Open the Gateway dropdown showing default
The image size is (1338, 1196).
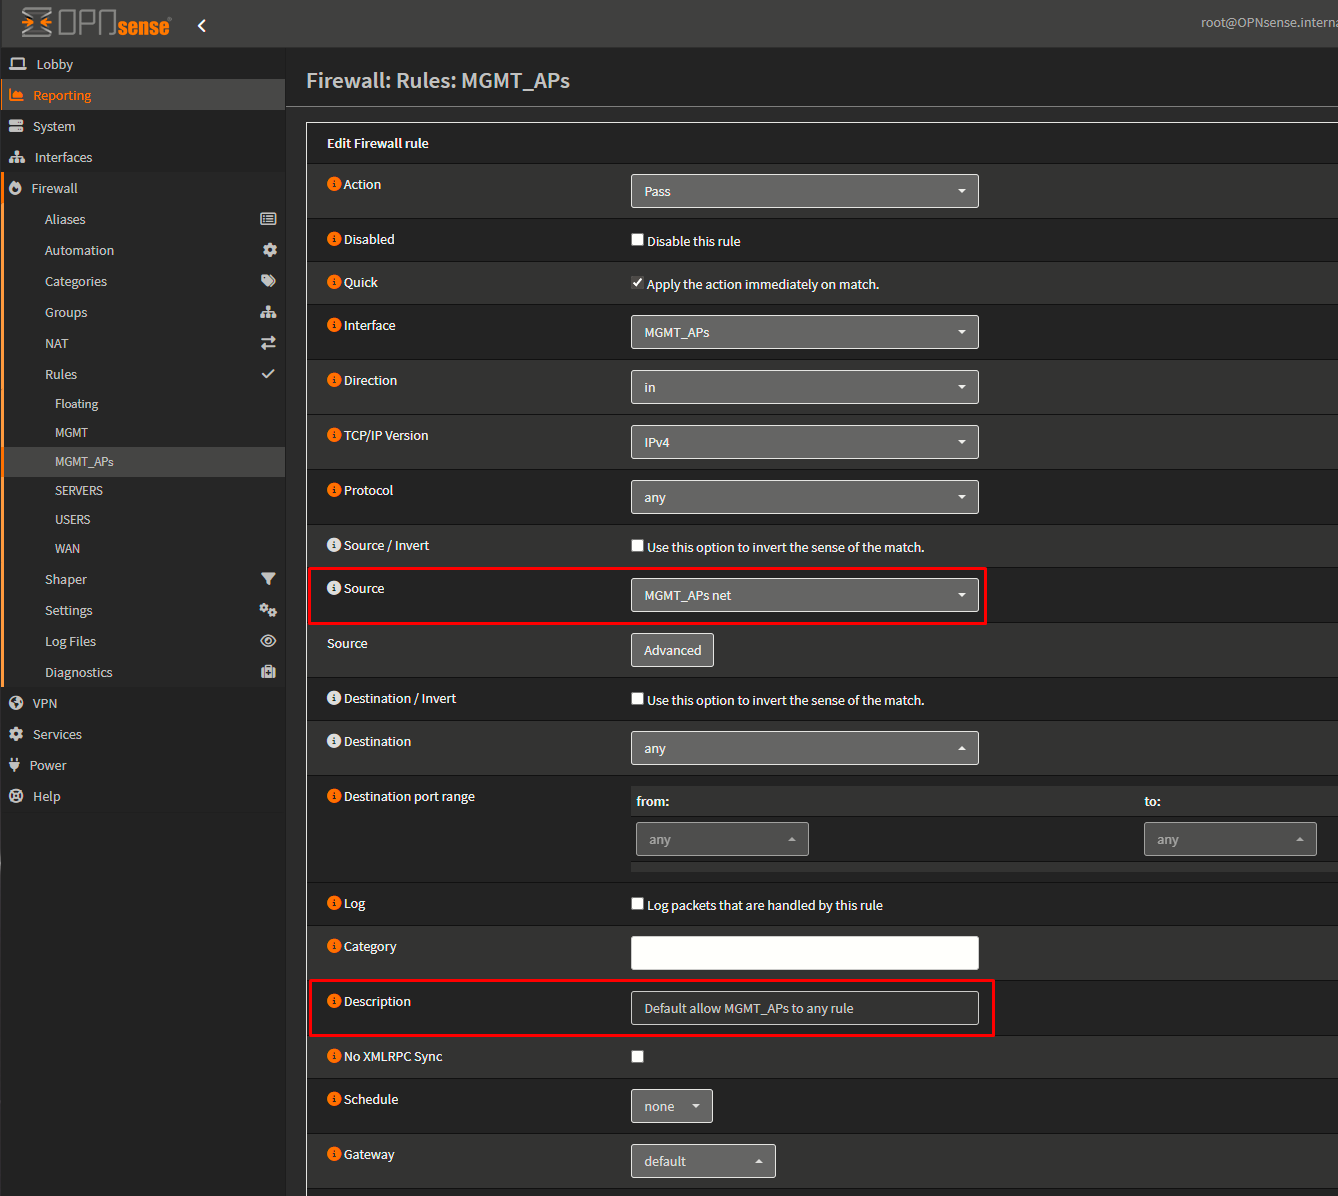(x=703, y=1161)
